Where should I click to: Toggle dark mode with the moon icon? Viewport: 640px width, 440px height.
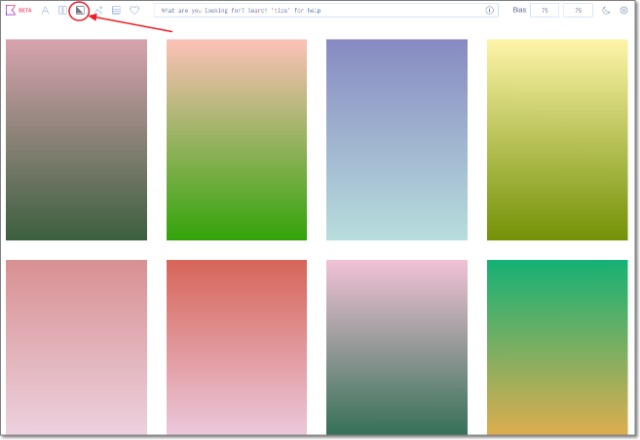point(607,11)
